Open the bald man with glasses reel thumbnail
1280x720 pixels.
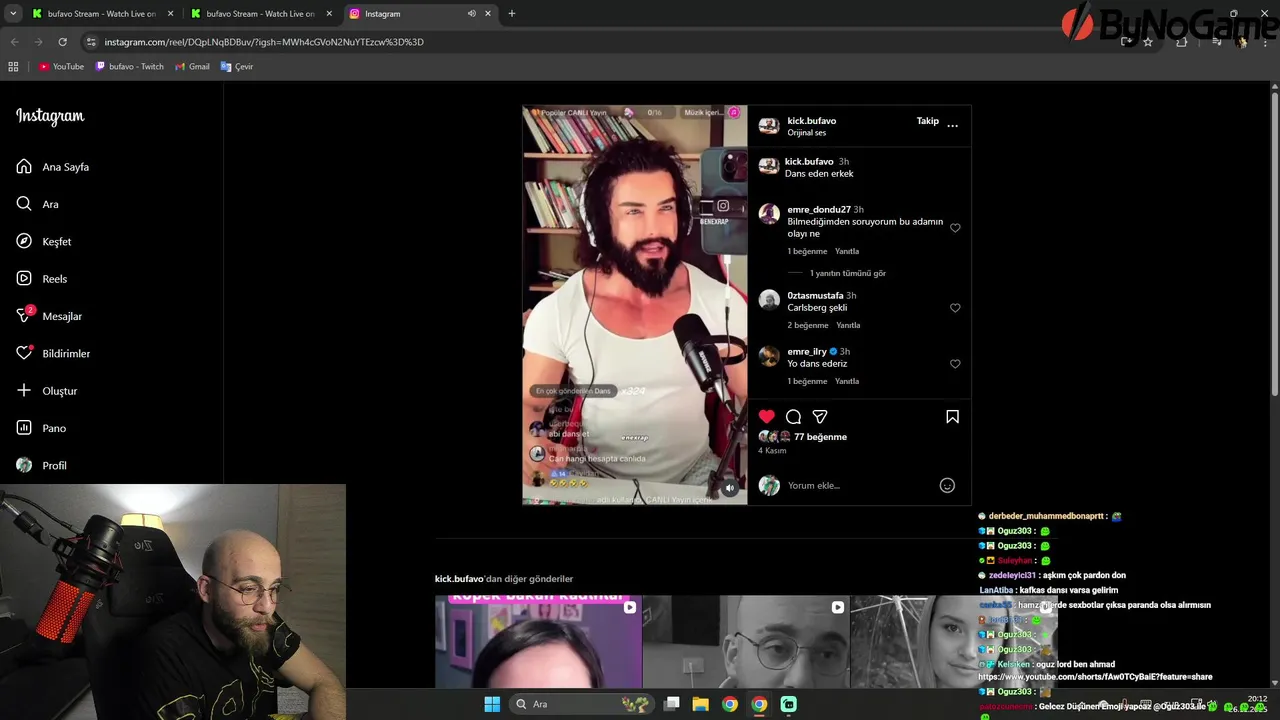pyautogui.click(x=746, y=641)
